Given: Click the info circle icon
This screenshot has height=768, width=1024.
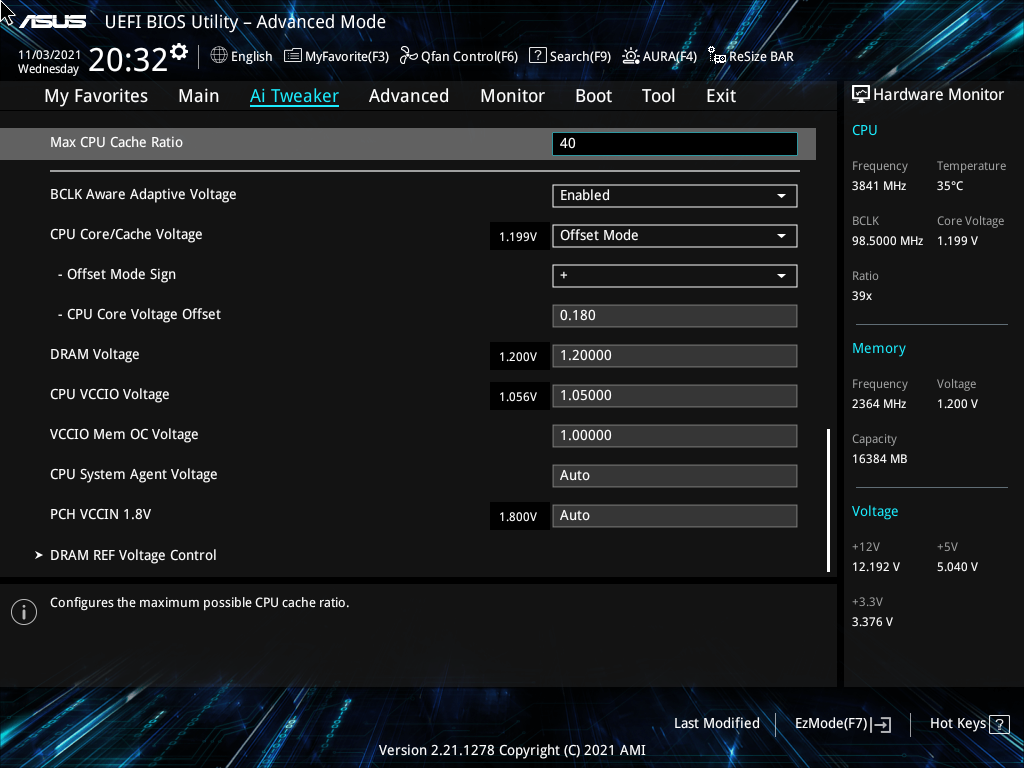Looking at the screenshot, I should [24, 612].
